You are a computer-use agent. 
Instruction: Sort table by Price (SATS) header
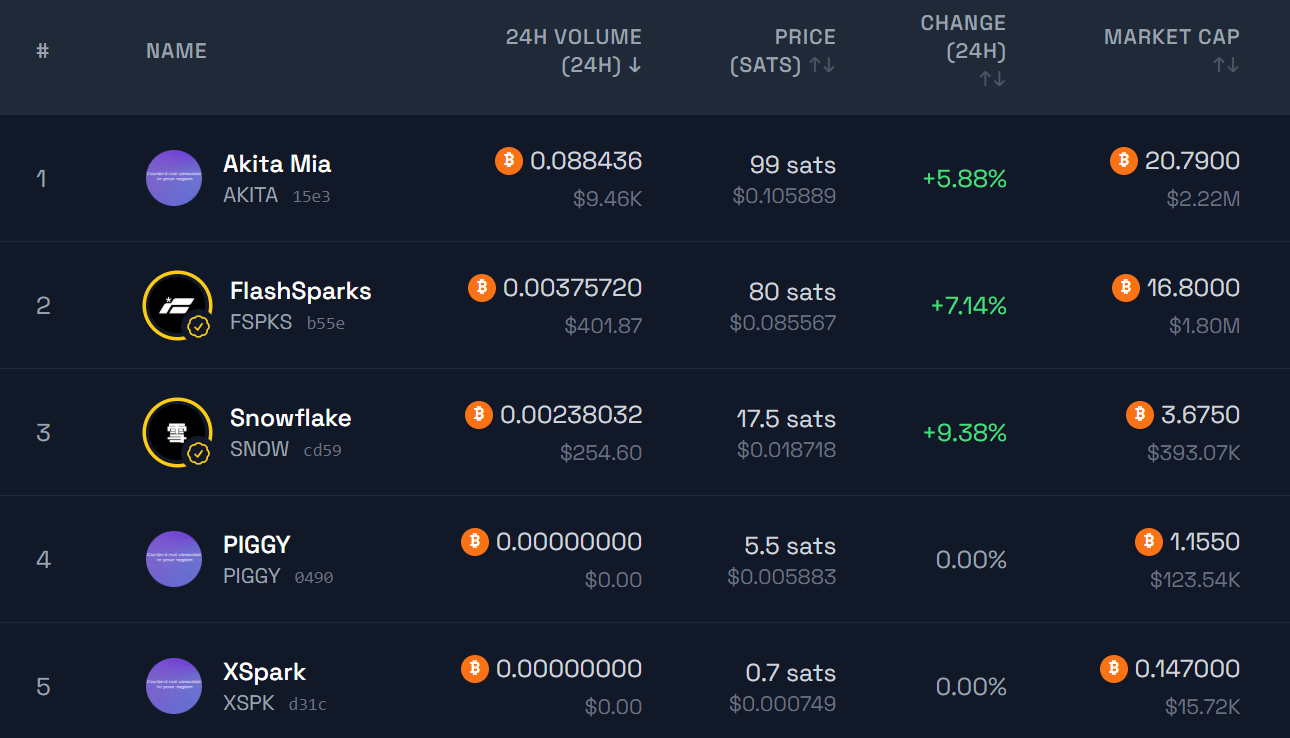[783, 51]
